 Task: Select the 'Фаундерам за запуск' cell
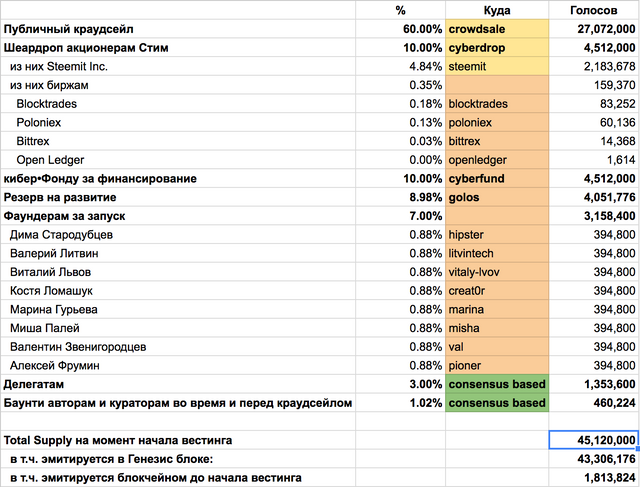(x=178, y=216)
